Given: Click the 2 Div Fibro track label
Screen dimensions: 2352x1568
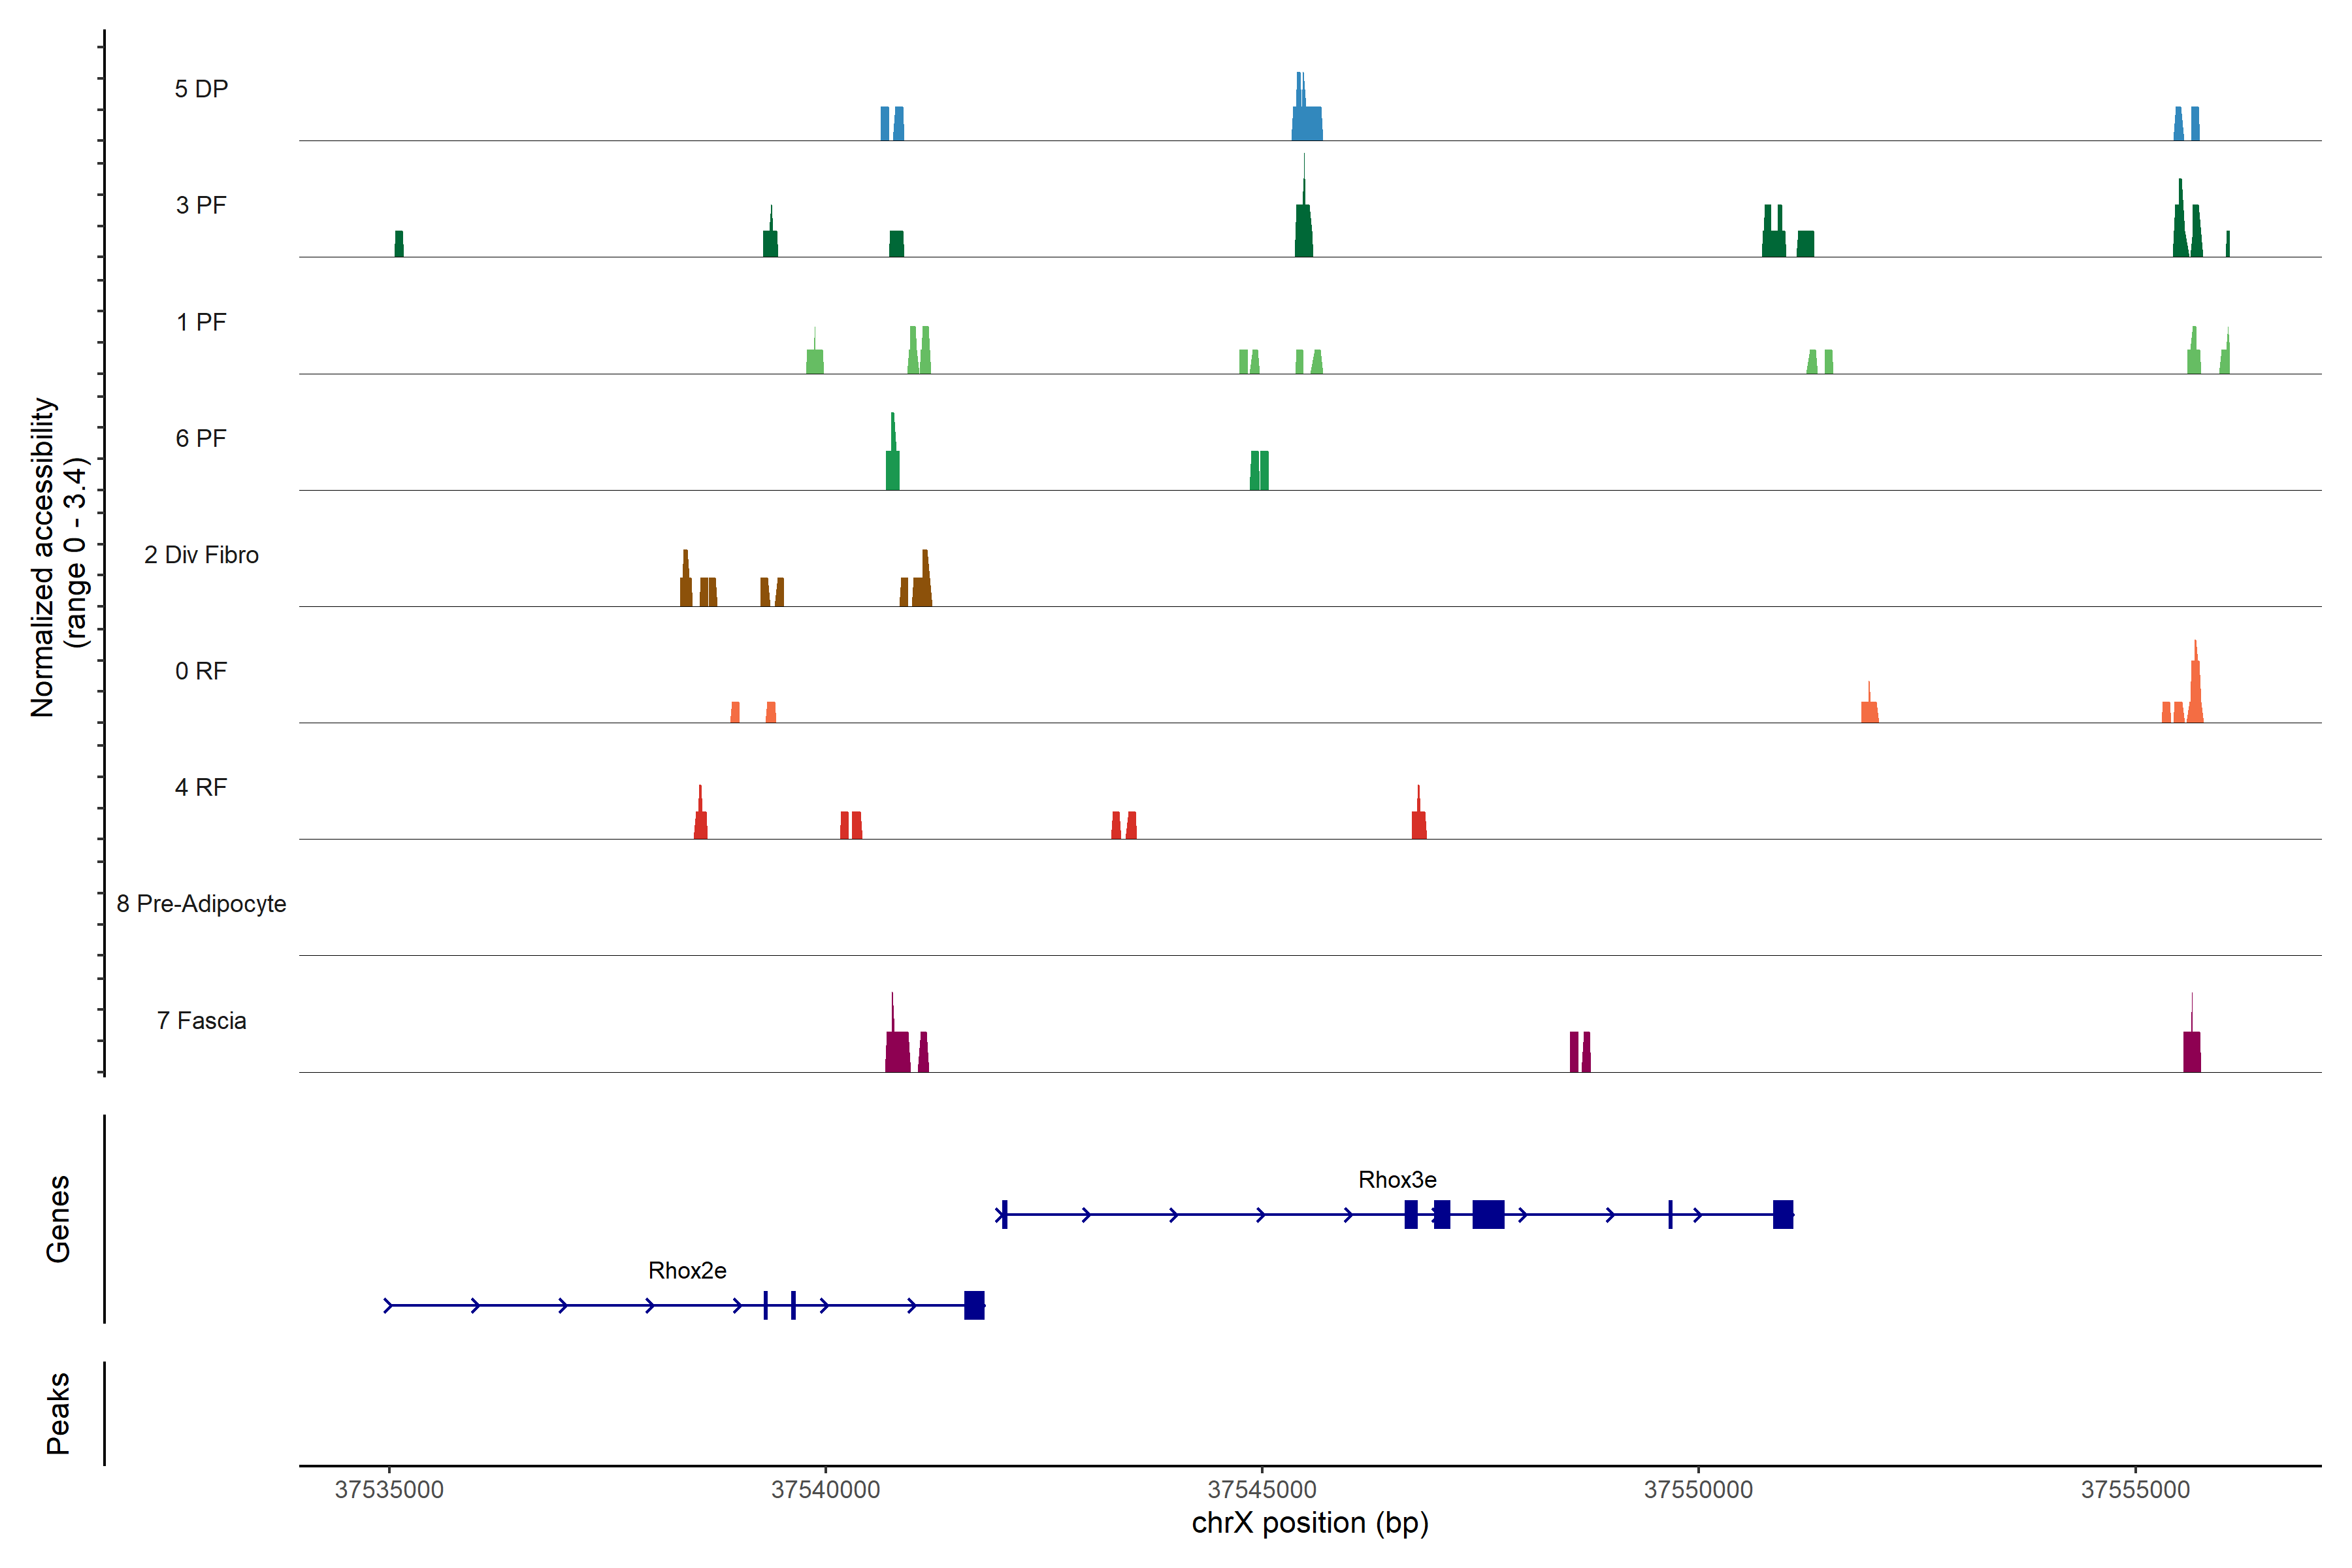Looking at the screenshot, I should [x=201, y=555].
